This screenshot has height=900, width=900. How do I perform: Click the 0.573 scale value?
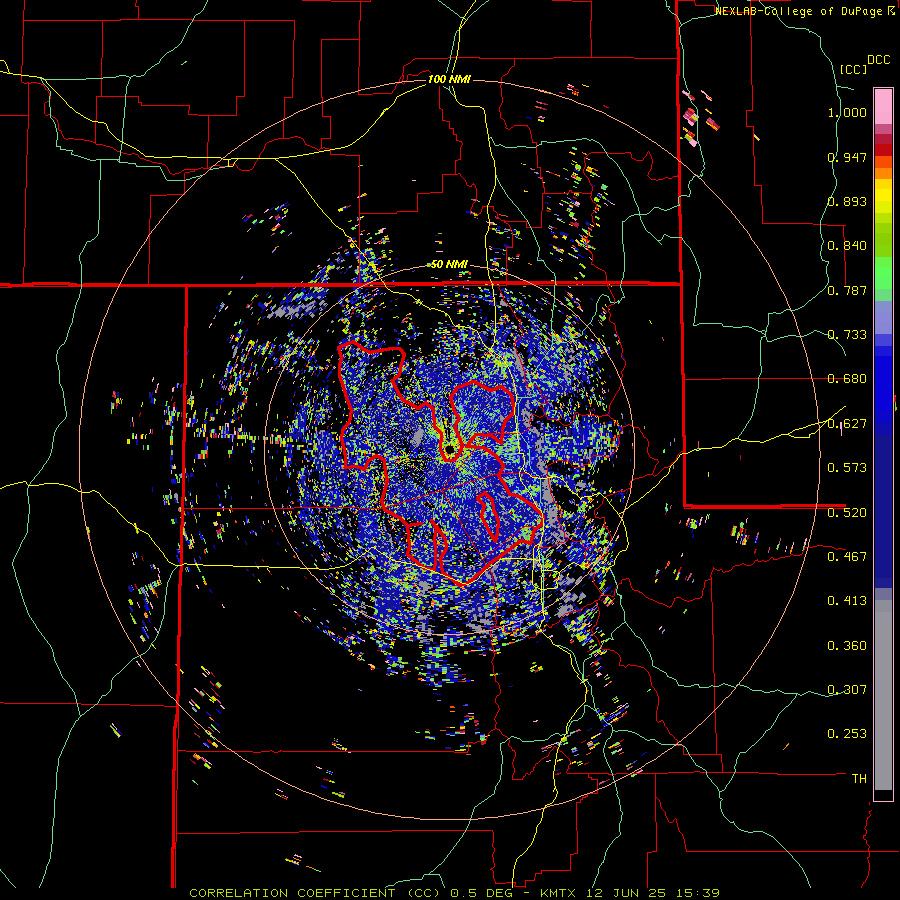point(847,468)
